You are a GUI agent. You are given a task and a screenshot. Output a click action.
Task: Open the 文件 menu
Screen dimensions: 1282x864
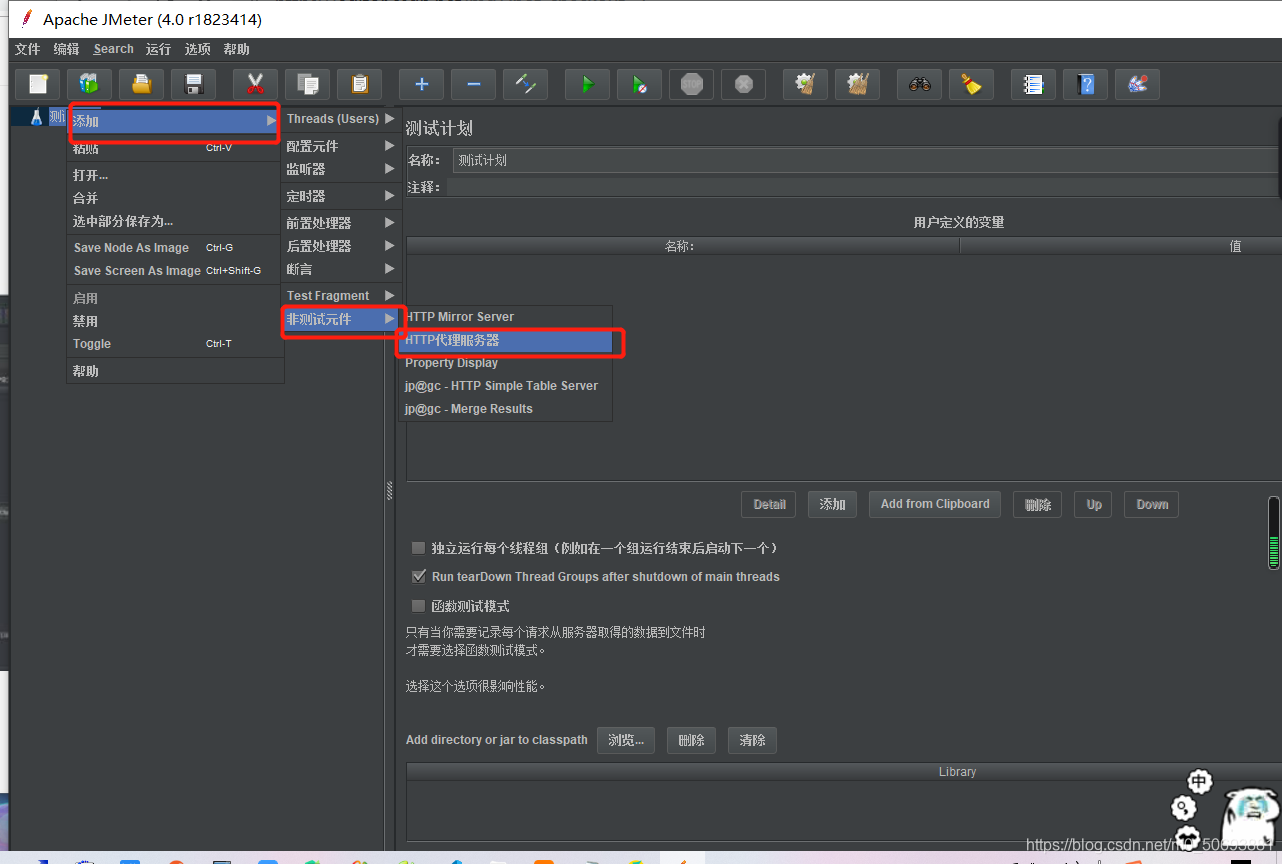point(27,49)
